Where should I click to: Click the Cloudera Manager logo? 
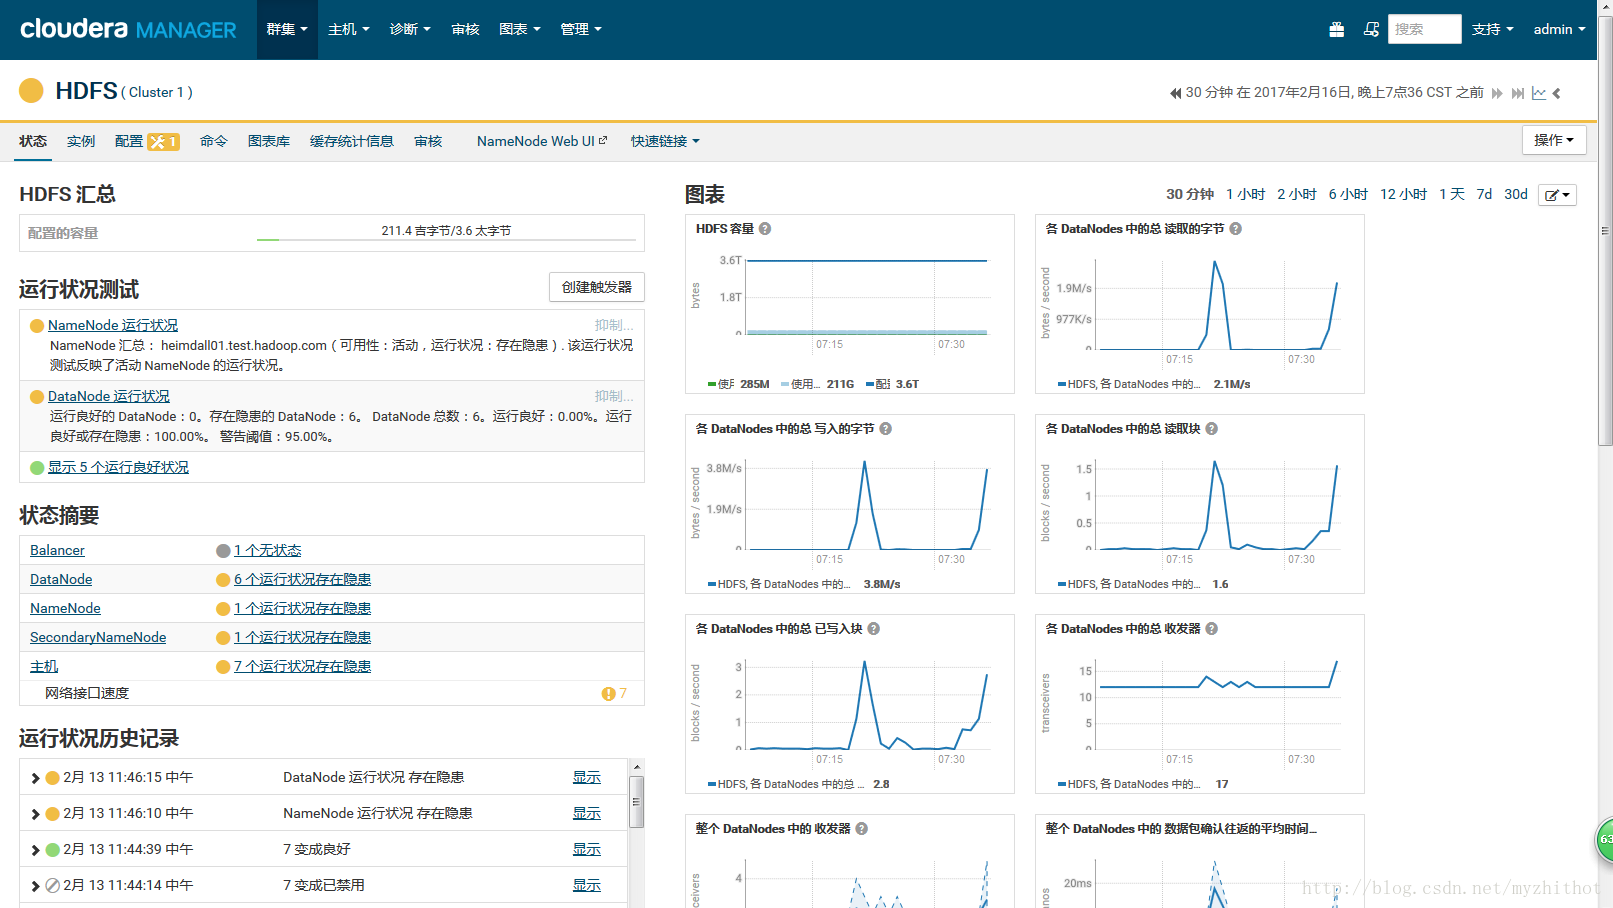point(128,29)
